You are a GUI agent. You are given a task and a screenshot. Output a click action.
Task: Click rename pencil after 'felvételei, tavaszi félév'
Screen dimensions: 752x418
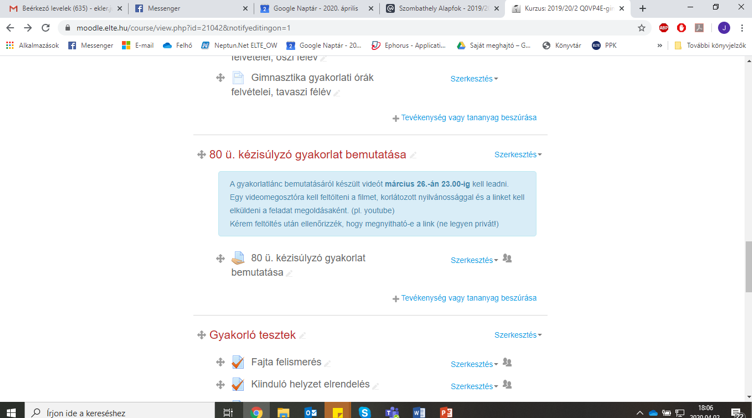(x=337, y=93)
